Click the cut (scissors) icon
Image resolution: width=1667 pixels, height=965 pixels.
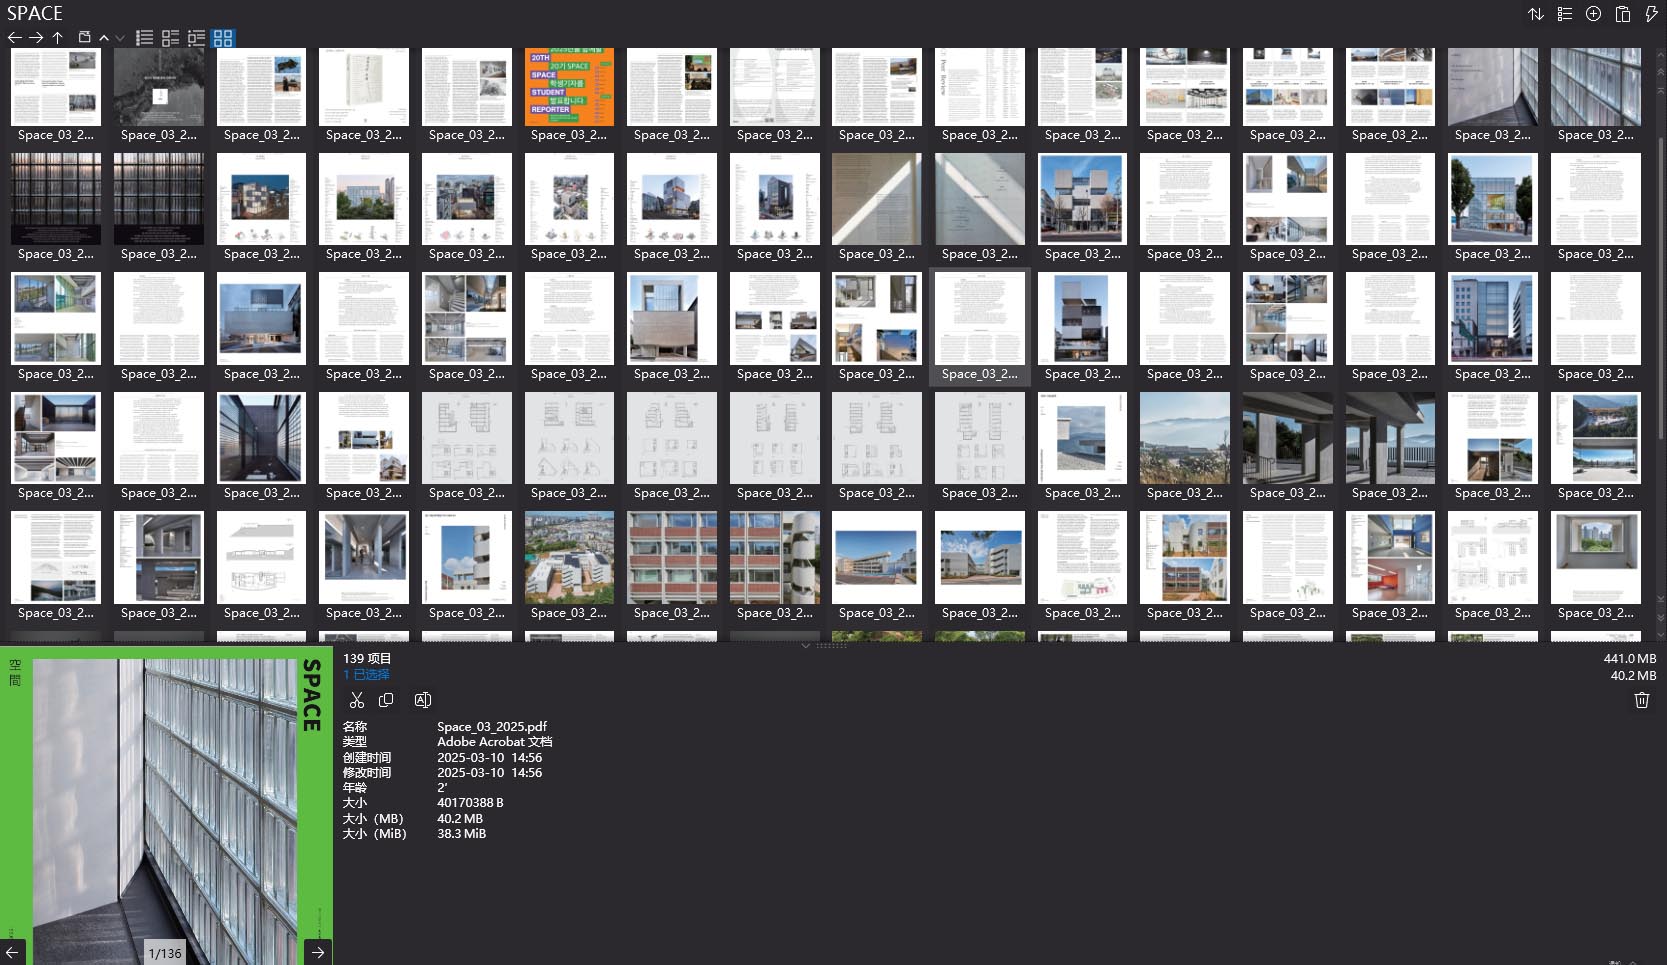coord(357,700)
